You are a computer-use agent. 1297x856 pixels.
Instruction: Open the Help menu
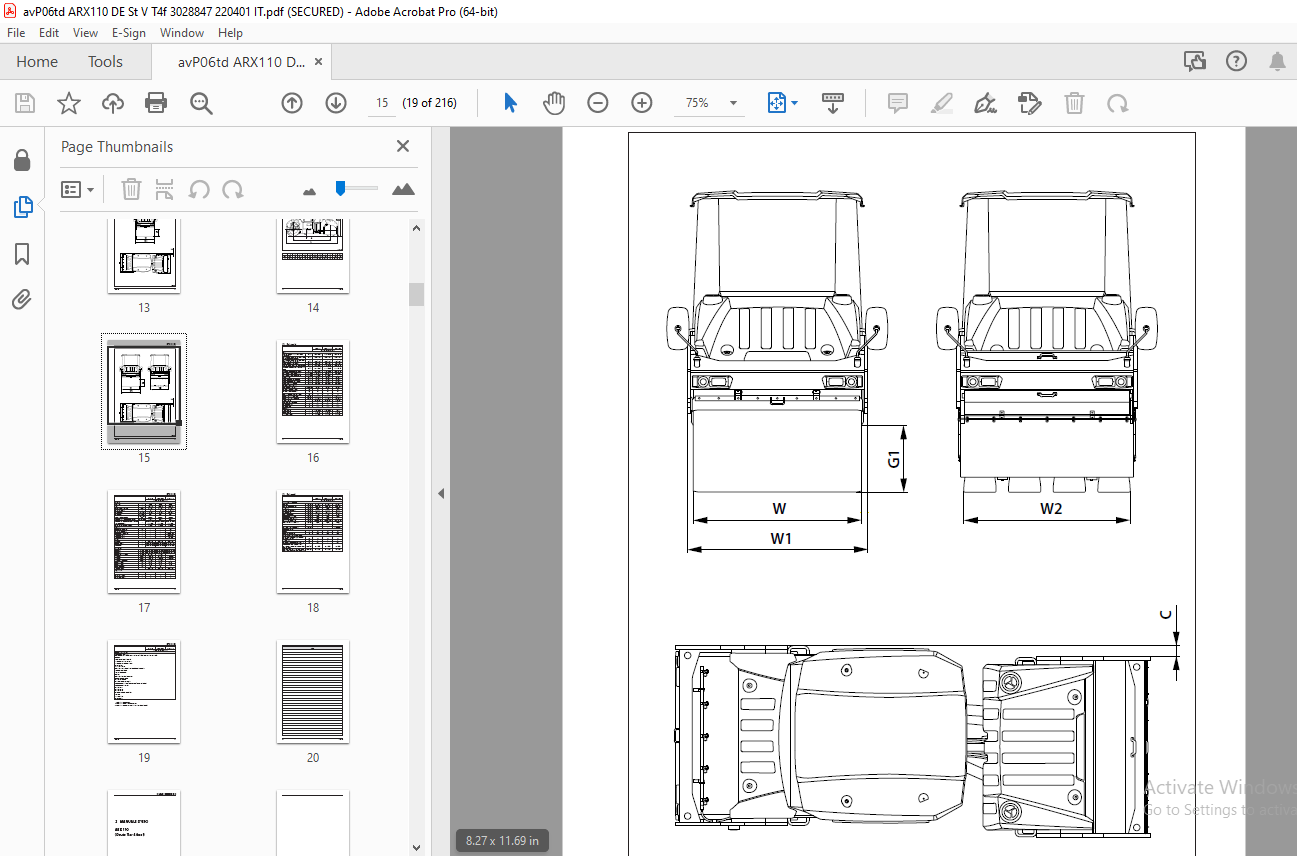pos(230,33)
